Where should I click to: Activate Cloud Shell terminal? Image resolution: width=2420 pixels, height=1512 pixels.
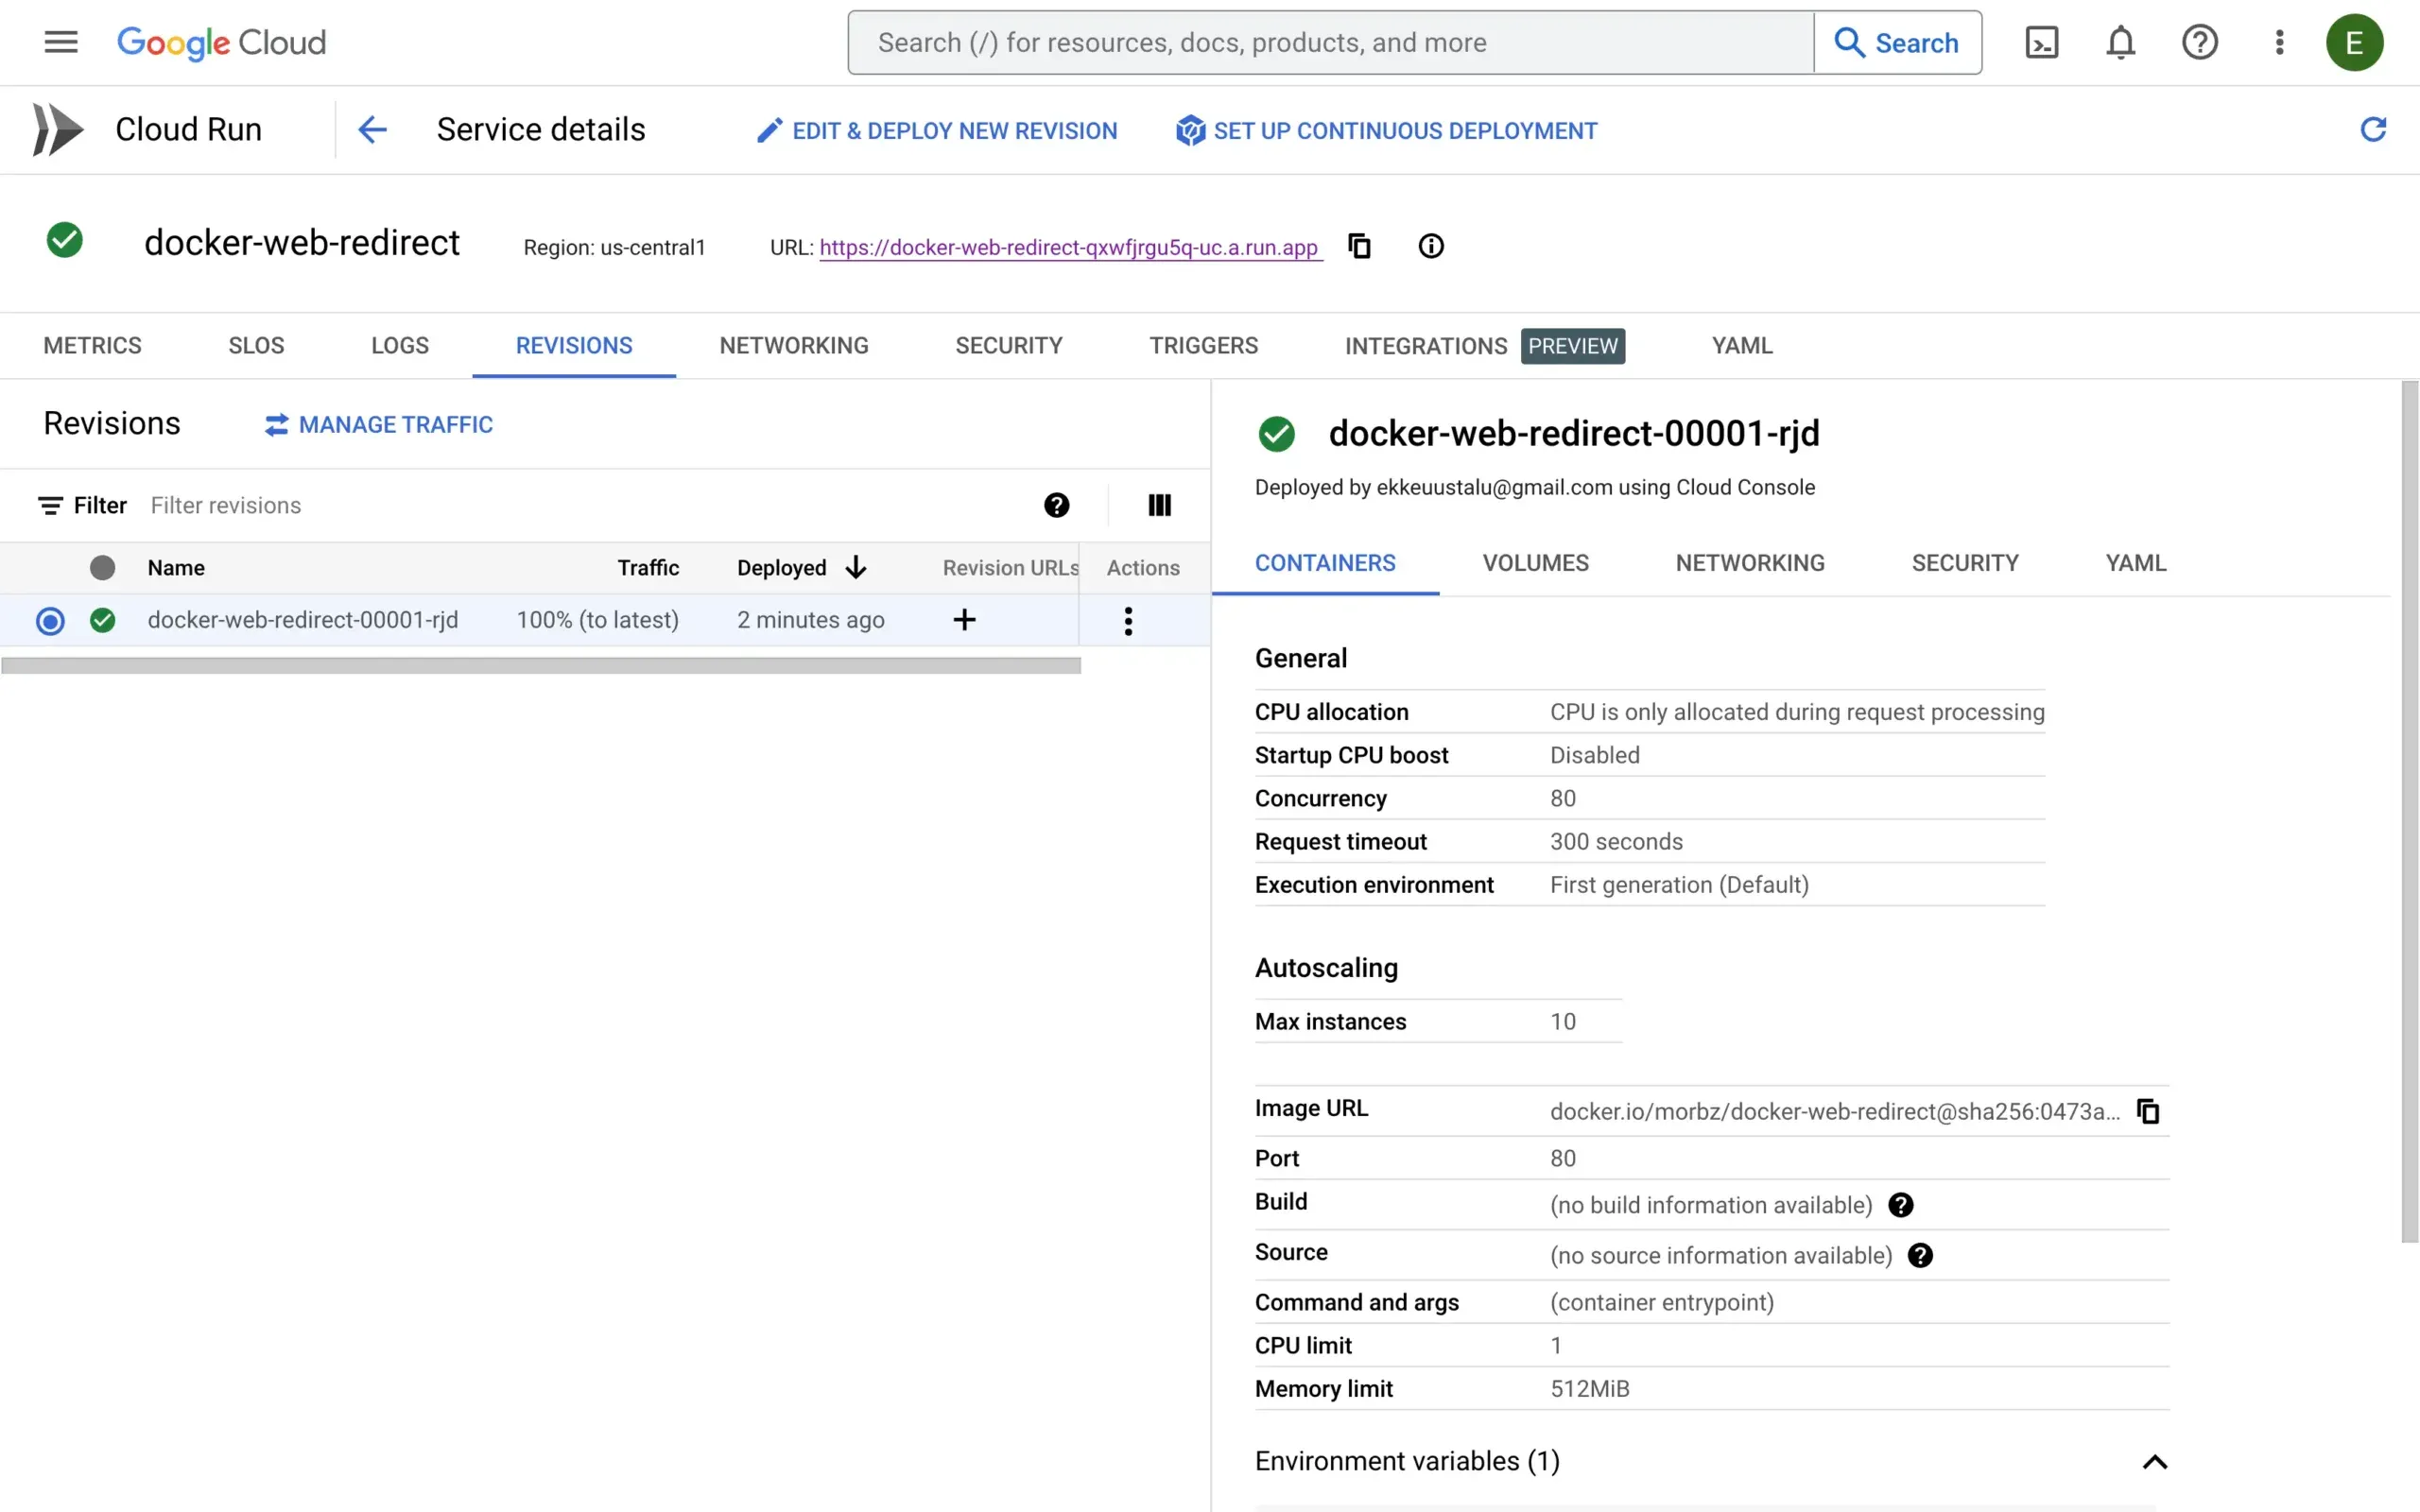(2042, 42)
